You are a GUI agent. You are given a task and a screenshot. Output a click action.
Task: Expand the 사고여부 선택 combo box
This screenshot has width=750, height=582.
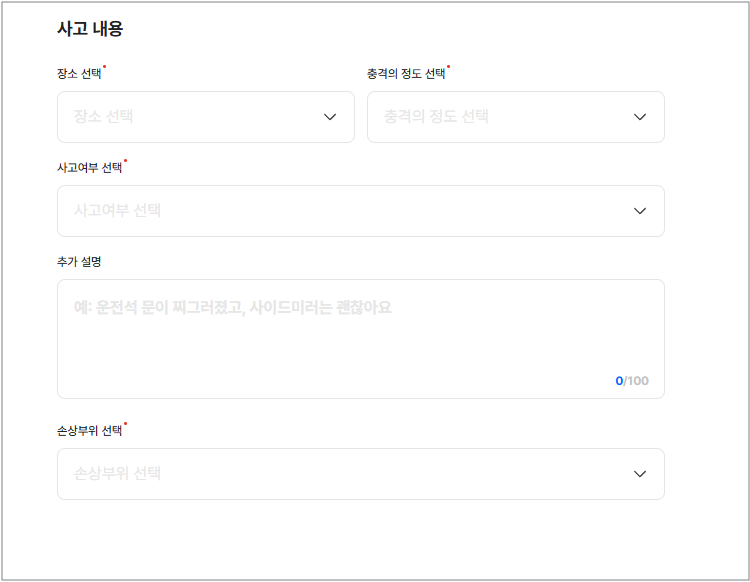pos(360,211)
